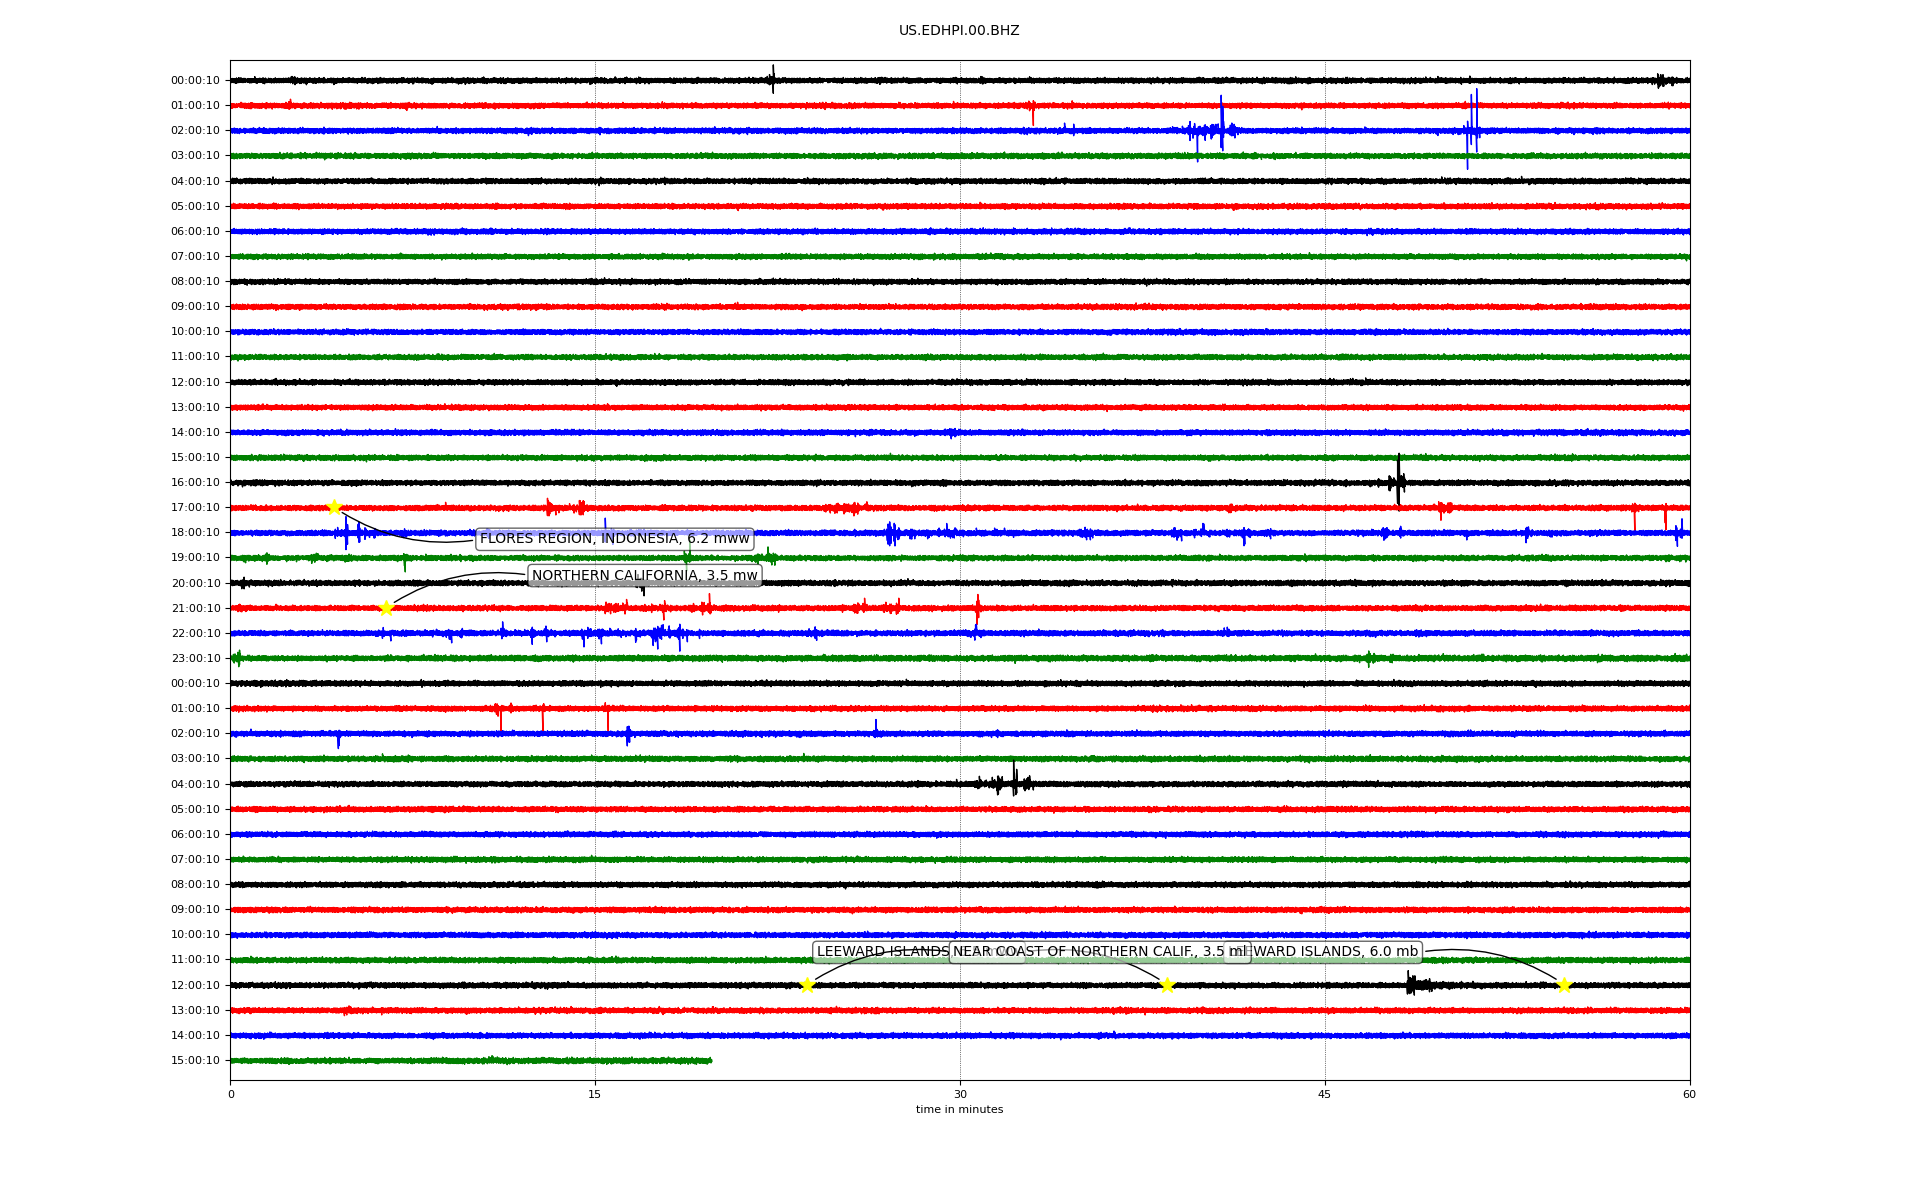Click the middle yellow star on the 12:00:10 trace
The image size is (1920, 1200).
coord(1166,985)
